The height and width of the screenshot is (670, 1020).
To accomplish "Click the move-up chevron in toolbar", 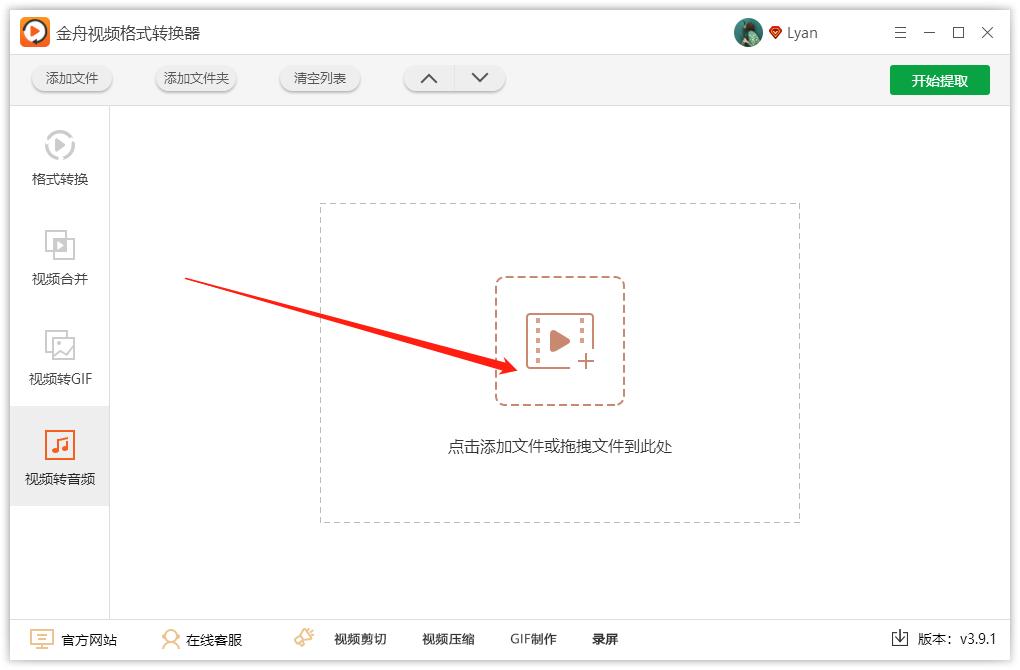I will point(428,77).
